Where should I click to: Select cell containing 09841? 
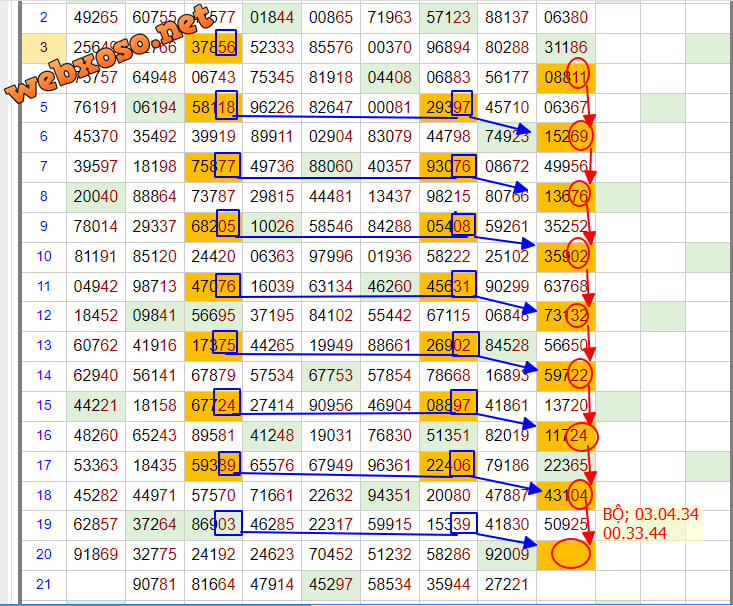tap(155, 316)
